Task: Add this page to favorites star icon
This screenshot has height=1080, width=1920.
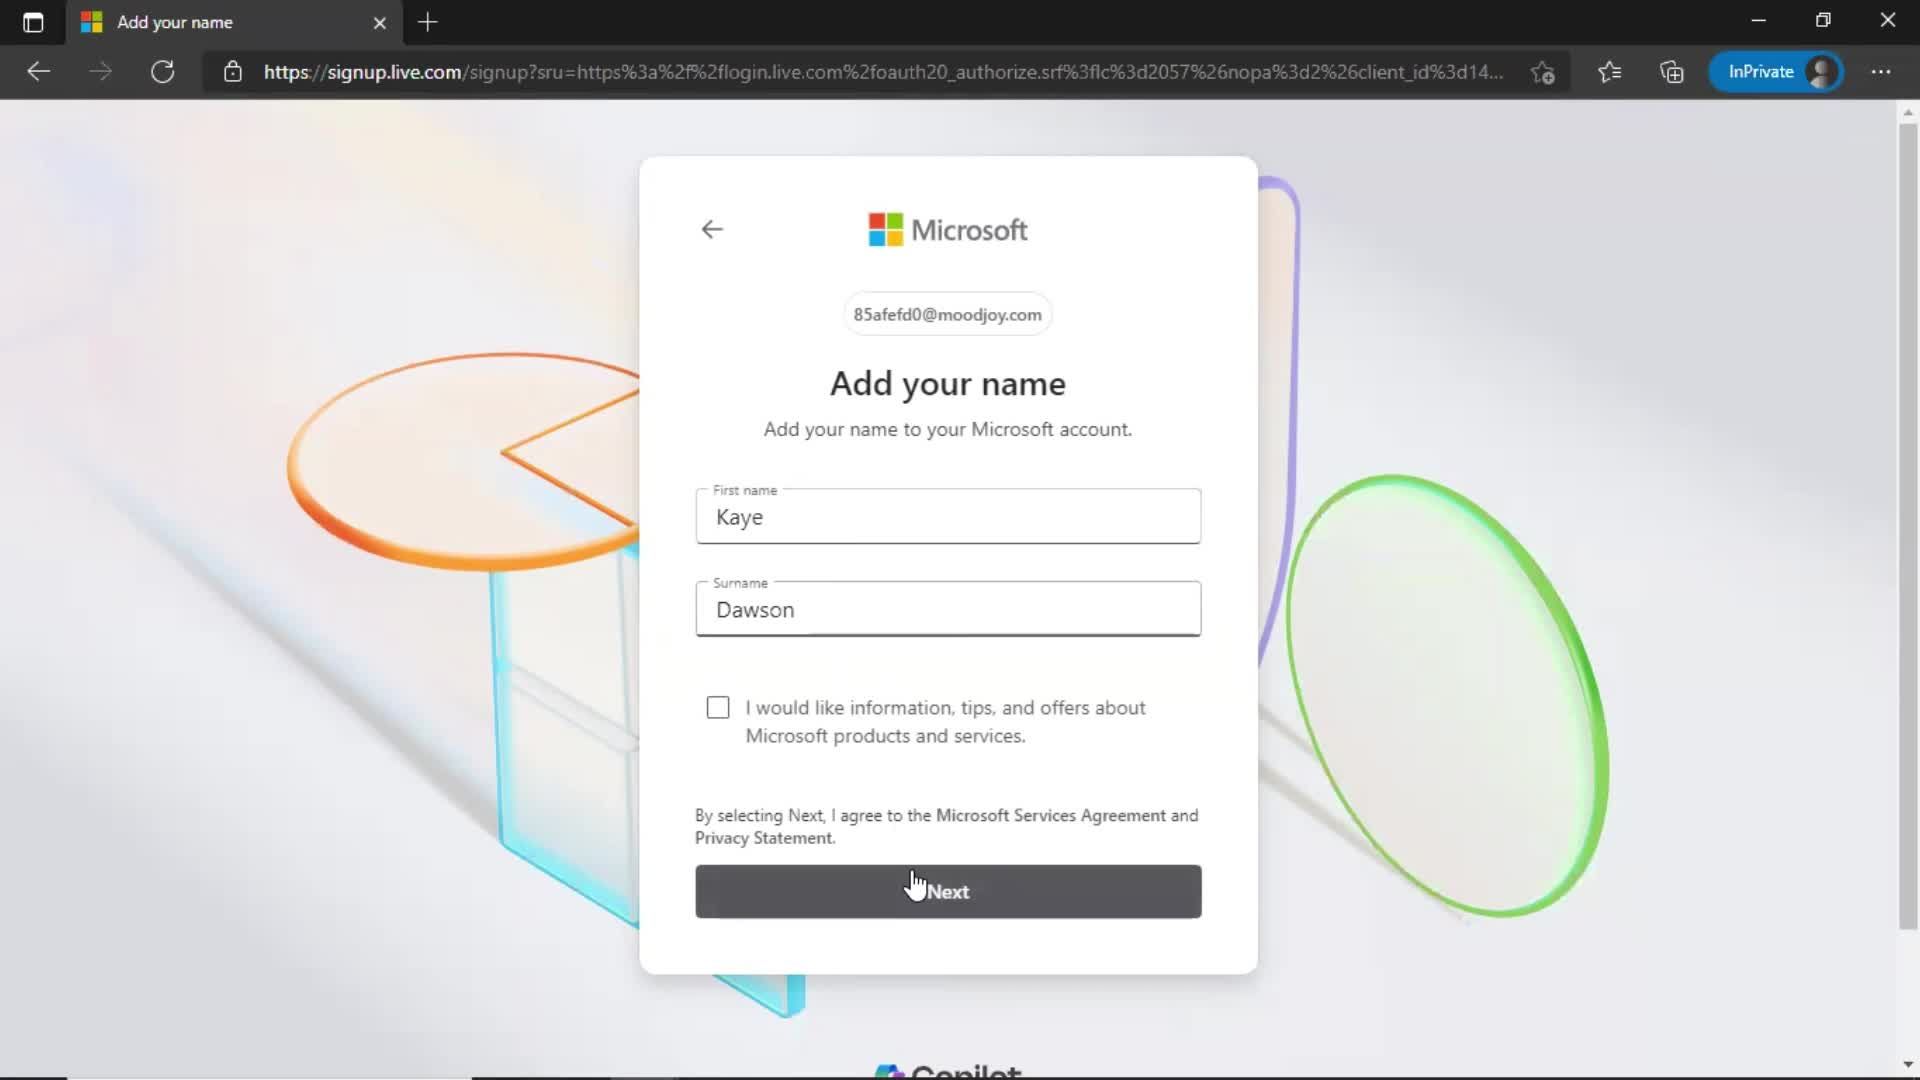Action: [1542, 72]
